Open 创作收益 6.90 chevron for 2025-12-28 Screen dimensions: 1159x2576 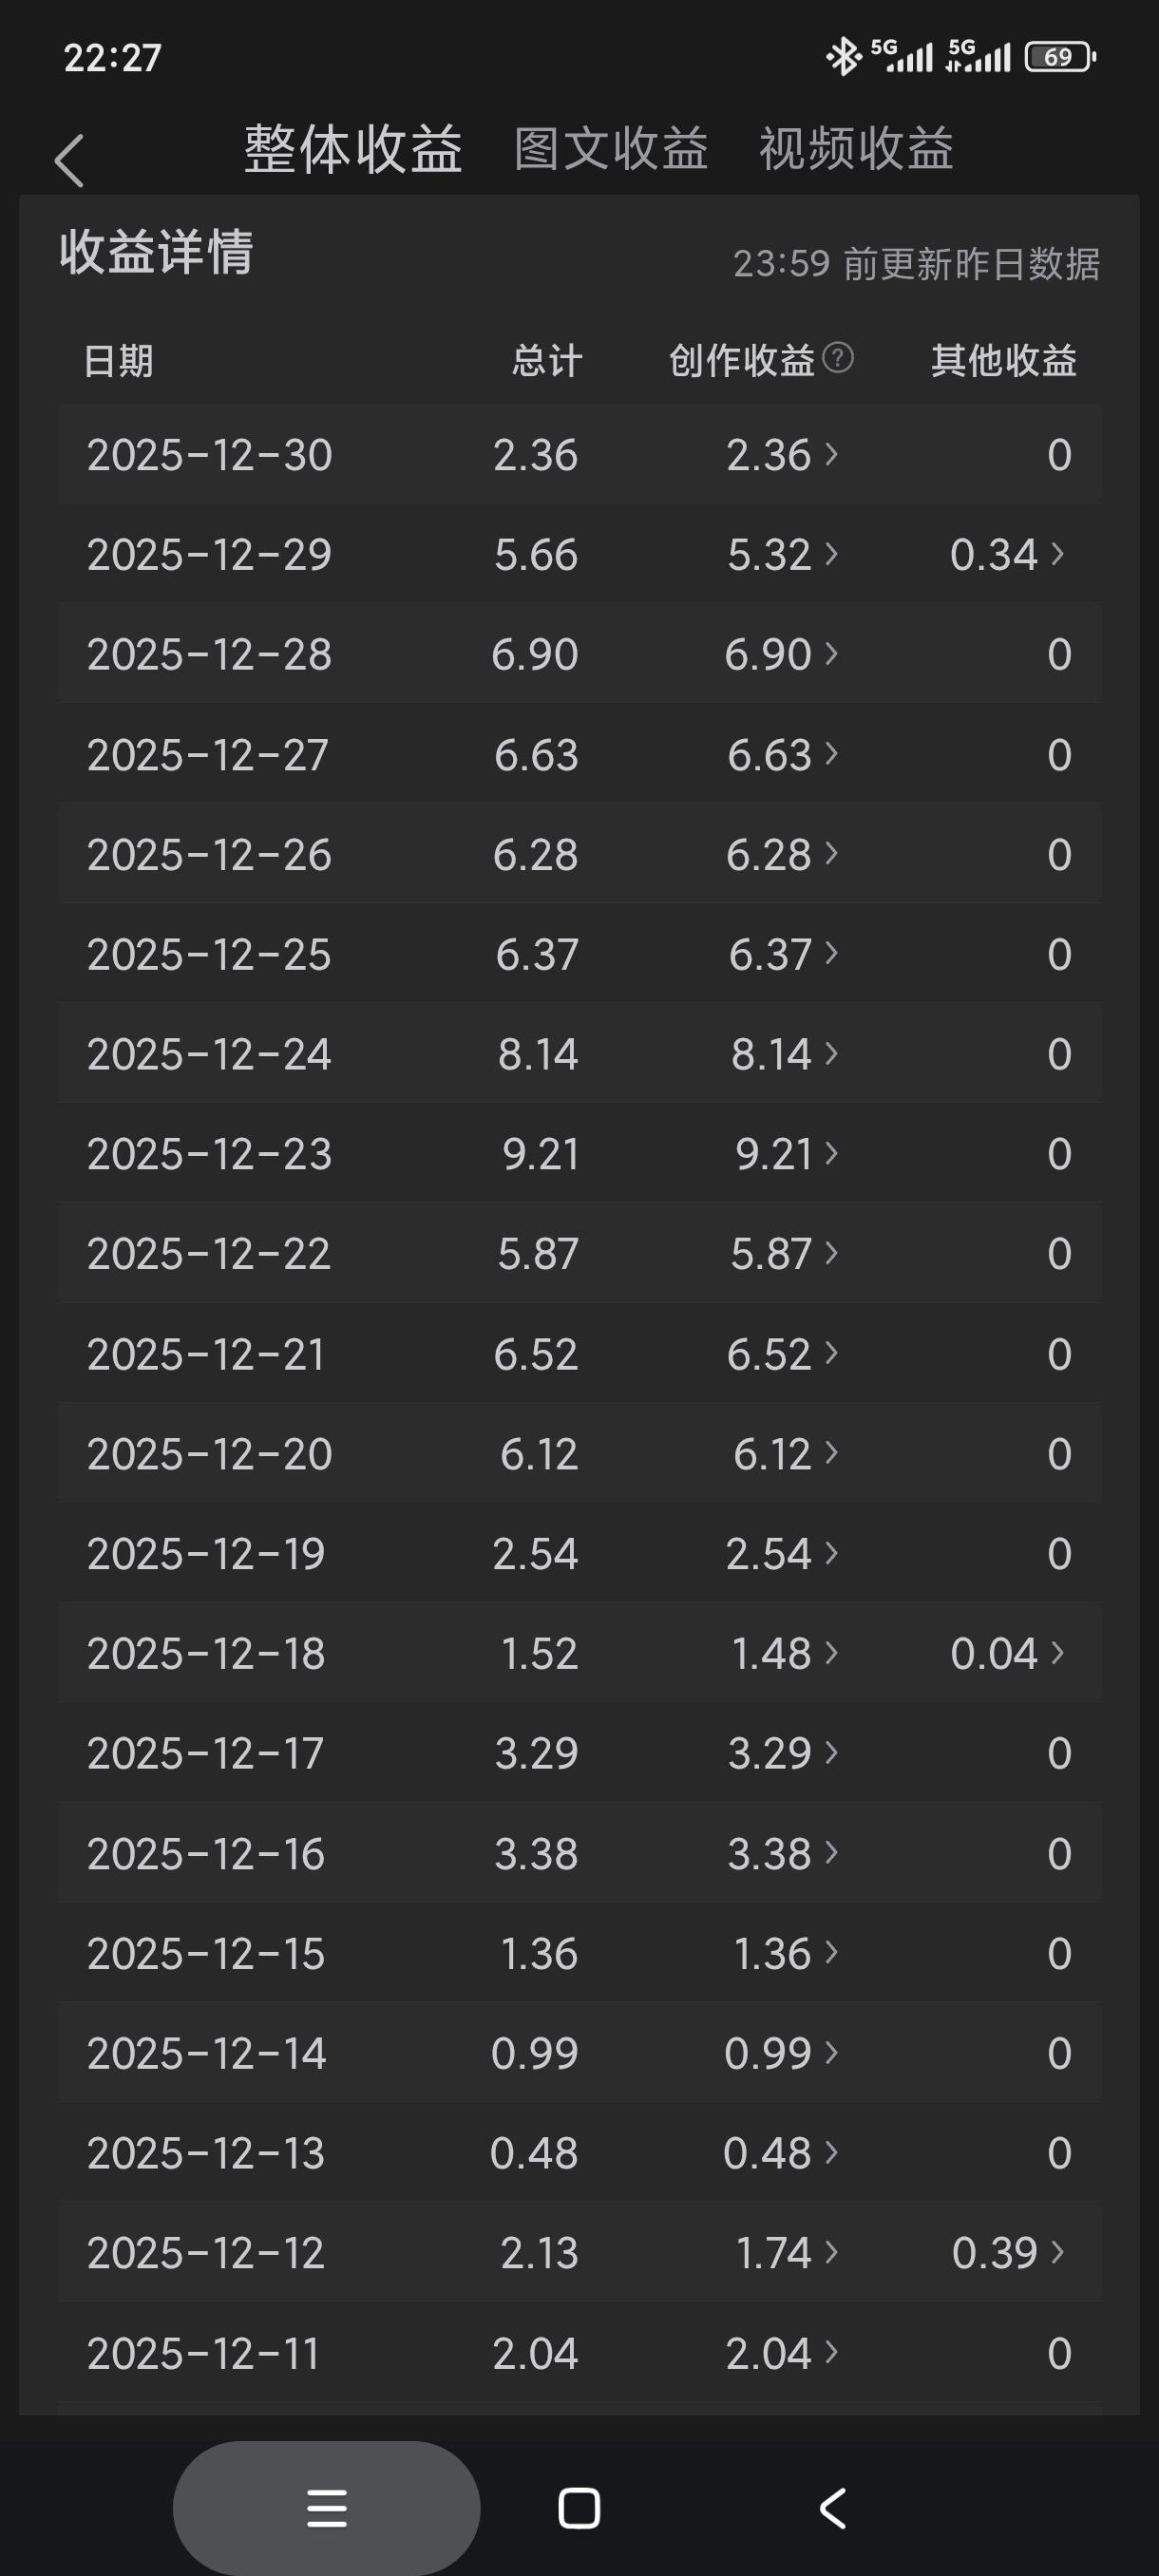point(831,654)
